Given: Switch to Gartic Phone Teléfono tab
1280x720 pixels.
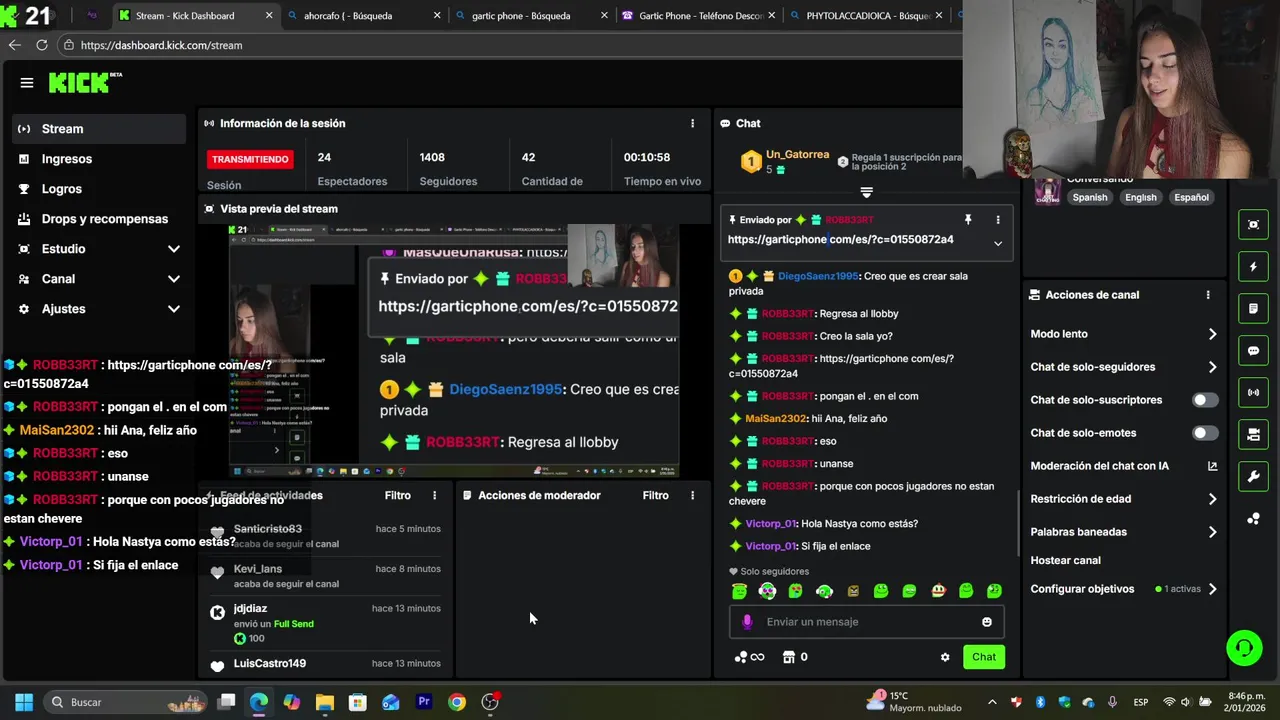Looking at the screenshot, I should pyautogui.click(x=697, y=16).
